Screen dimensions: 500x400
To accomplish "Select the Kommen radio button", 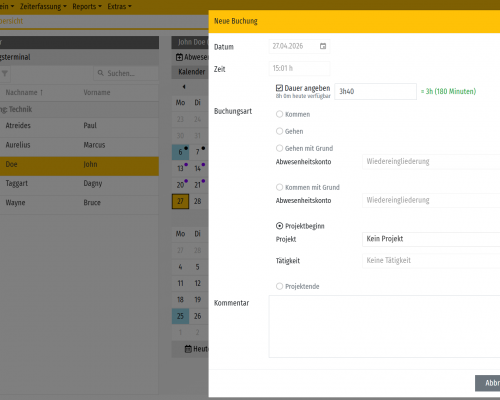I will tap(279, 114).
